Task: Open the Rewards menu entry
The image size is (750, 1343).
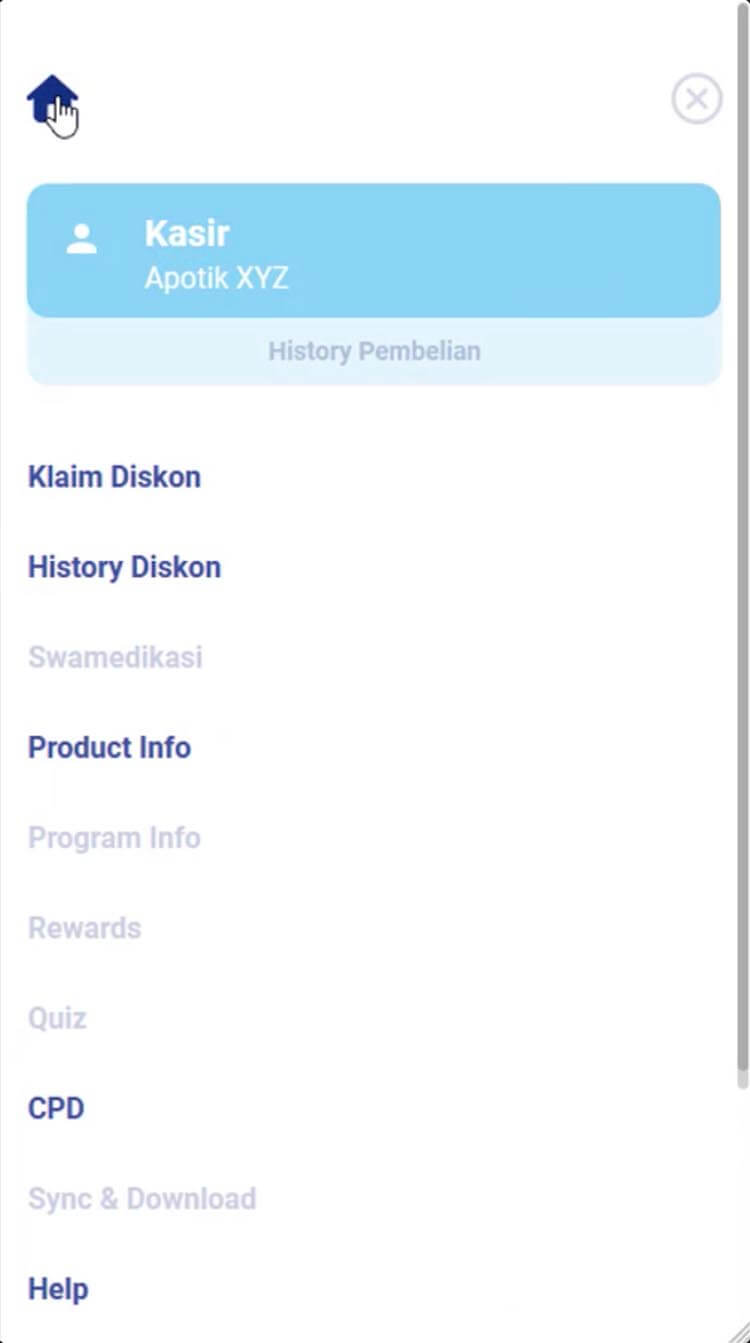Action: pos(84,928)
